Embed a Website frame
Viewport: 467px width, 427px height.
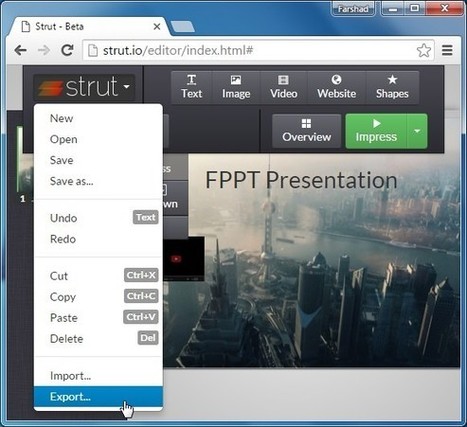(x=337, y=87)
